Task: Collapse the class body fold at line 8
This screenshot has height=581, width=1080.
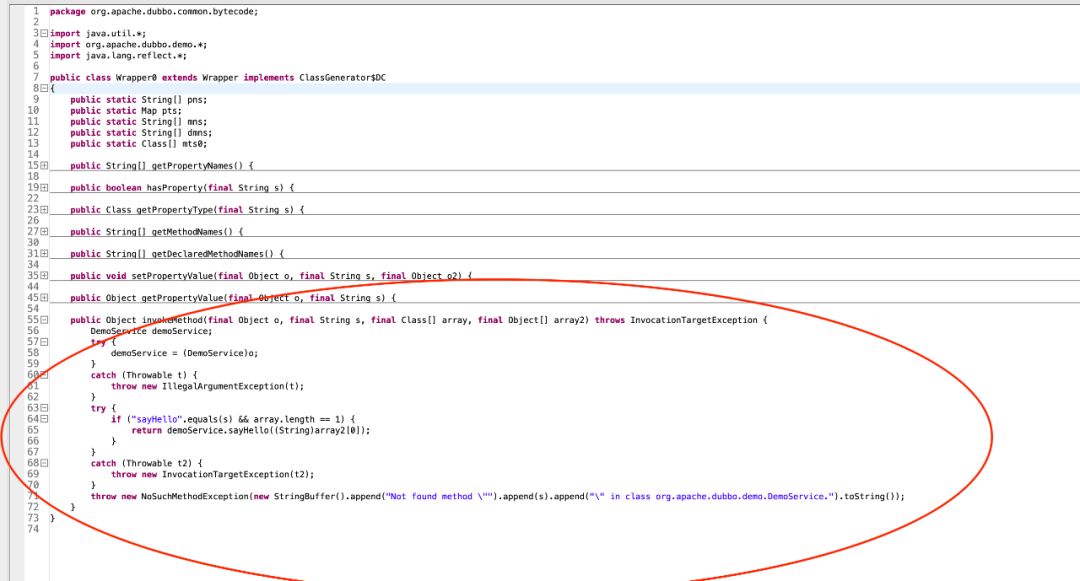Action: tap(44, 88)
